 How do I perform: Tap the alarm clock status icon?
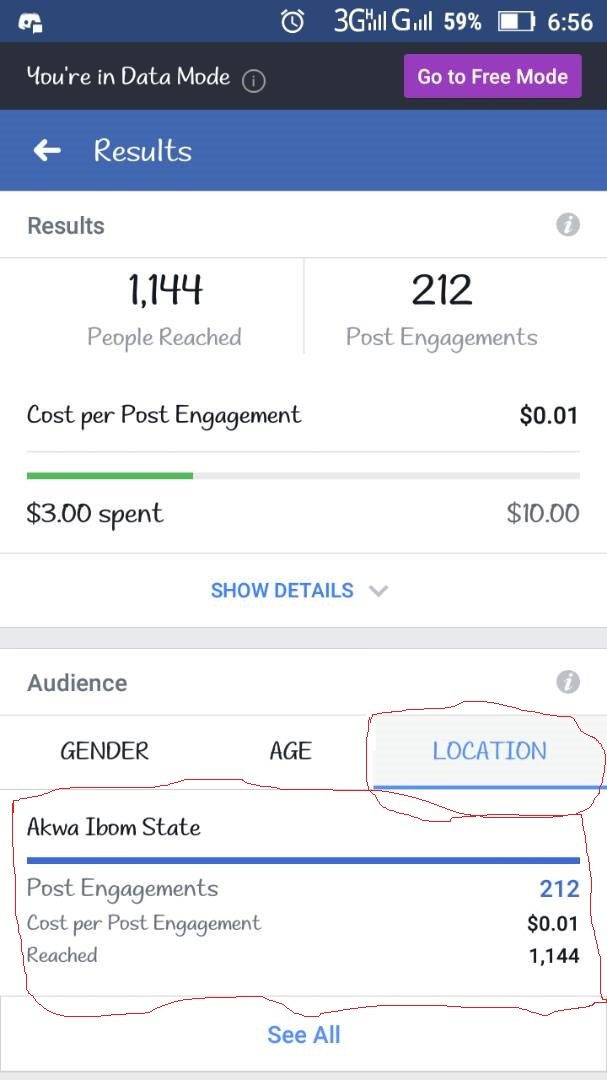coord(292,21)
